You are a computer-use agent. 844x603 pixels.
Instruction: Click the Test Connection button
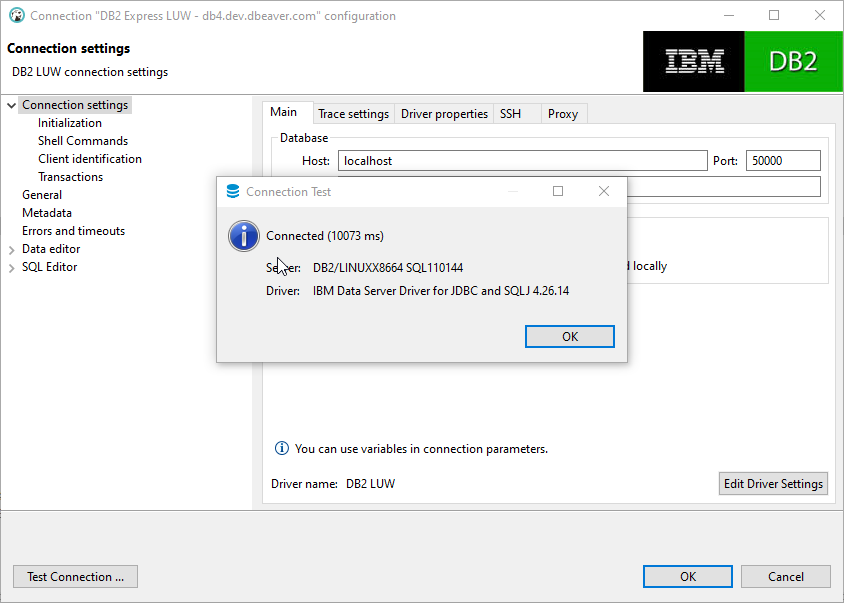point(75,576)
